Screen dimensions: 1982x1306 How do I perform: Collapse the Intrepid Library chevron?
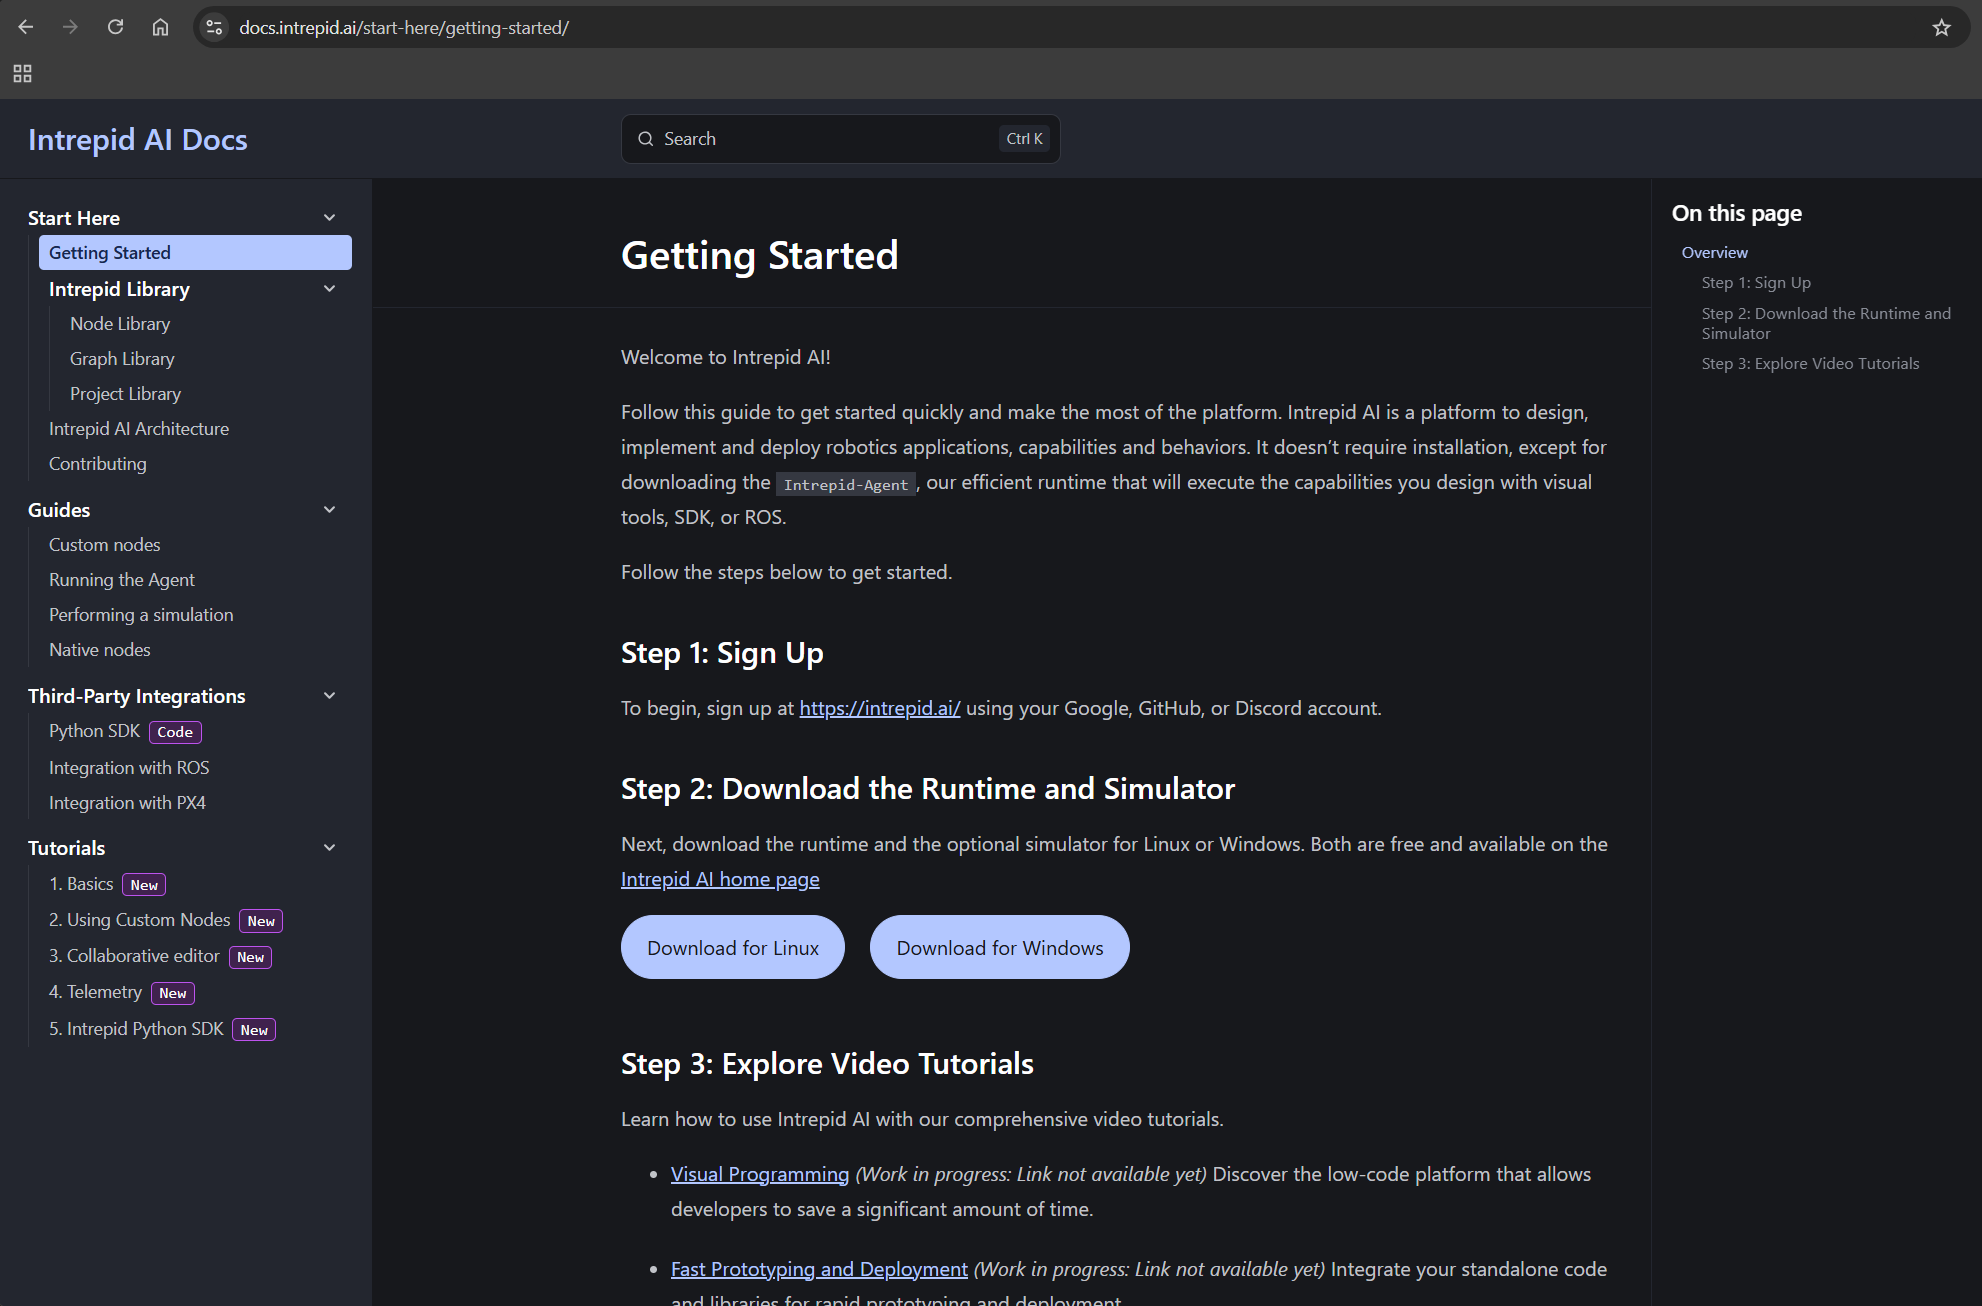[x=329, y=288]
